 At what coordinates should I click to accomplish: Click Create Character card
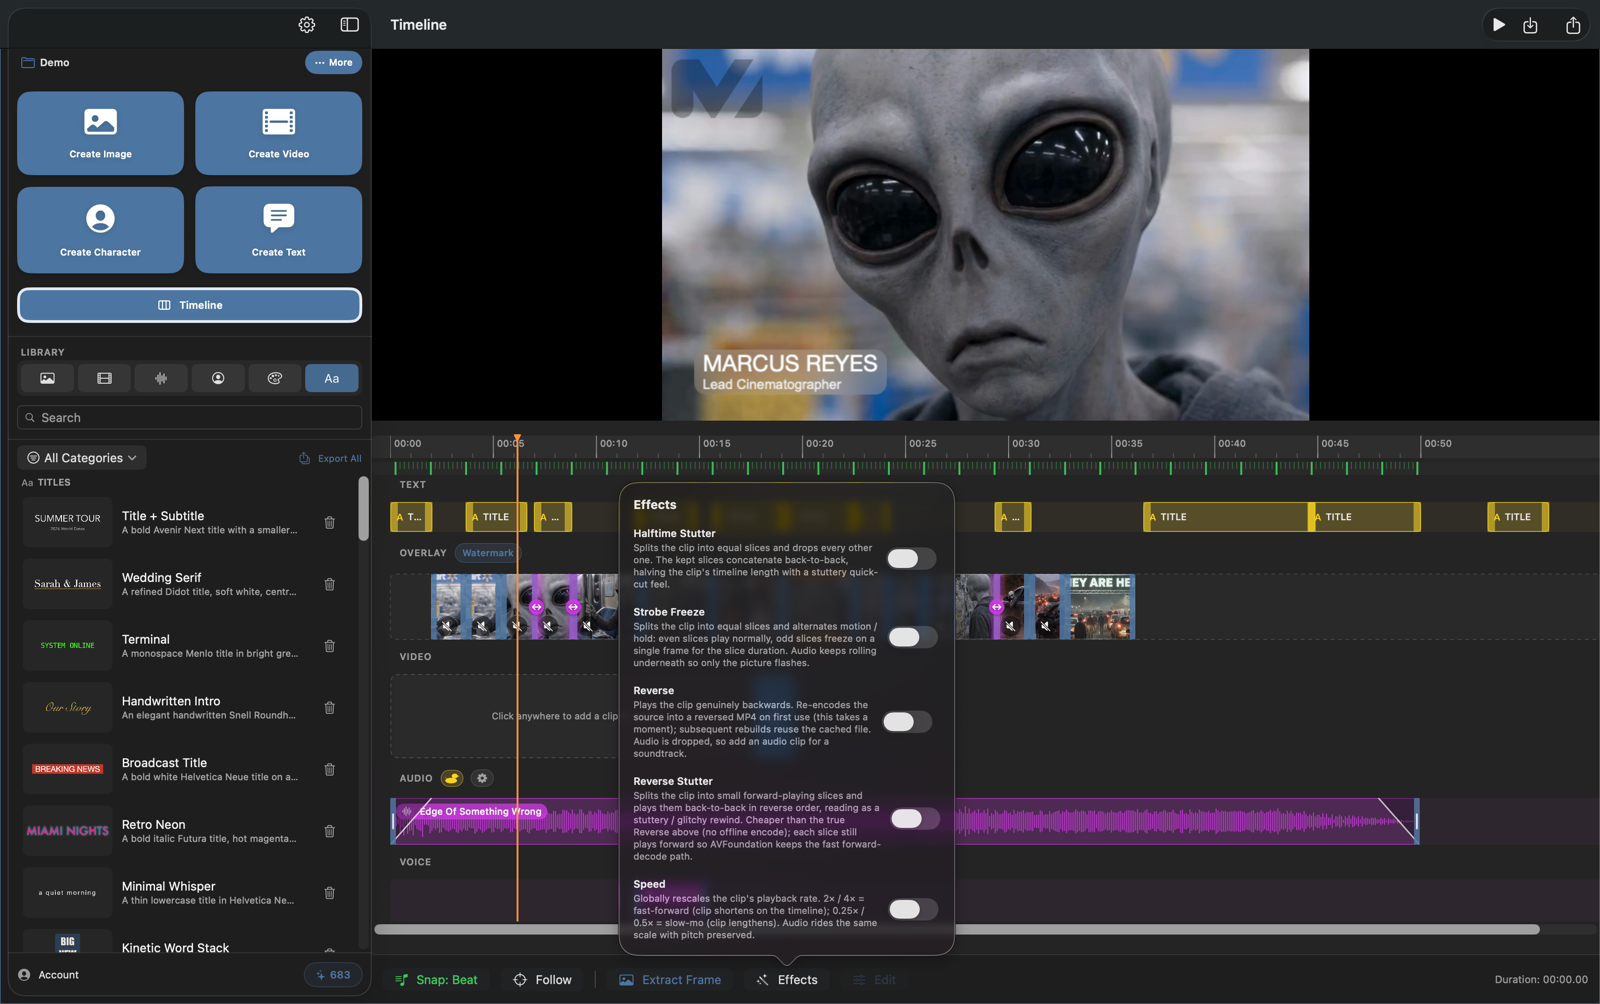coord(100,230)
